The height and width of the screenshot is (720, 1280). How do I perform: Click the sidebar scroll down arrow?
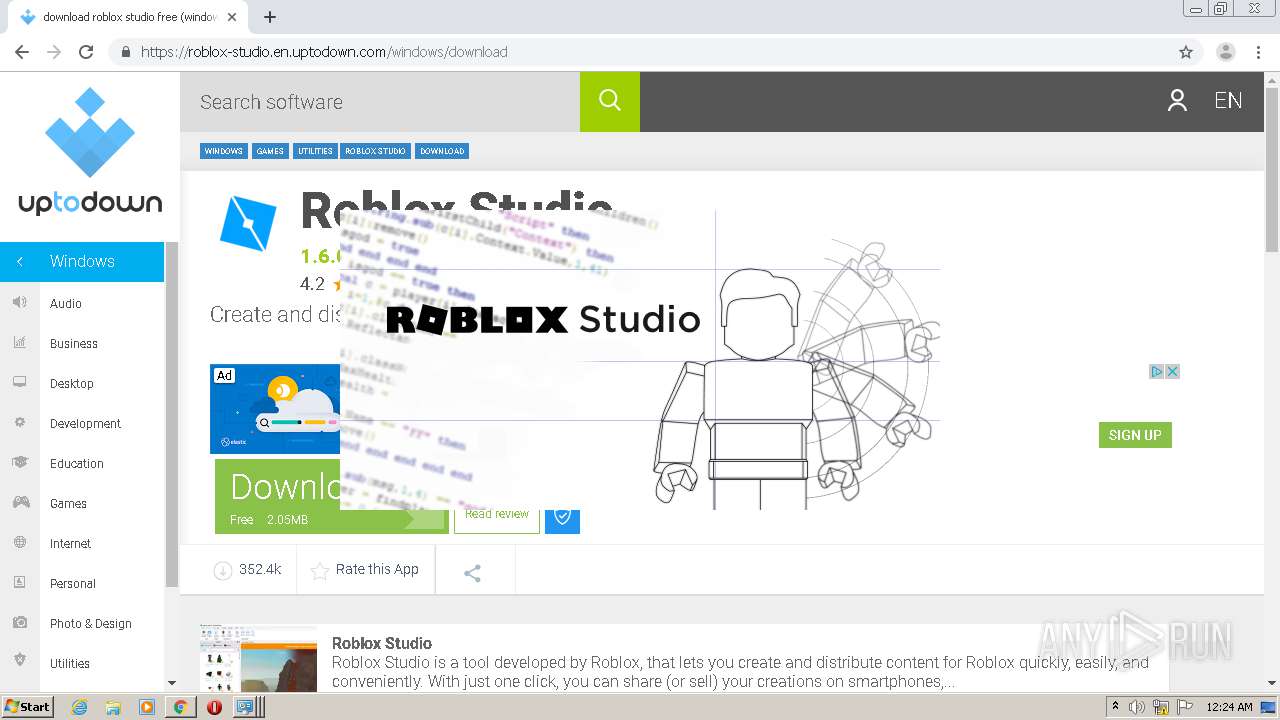click(x=171, y=683)
